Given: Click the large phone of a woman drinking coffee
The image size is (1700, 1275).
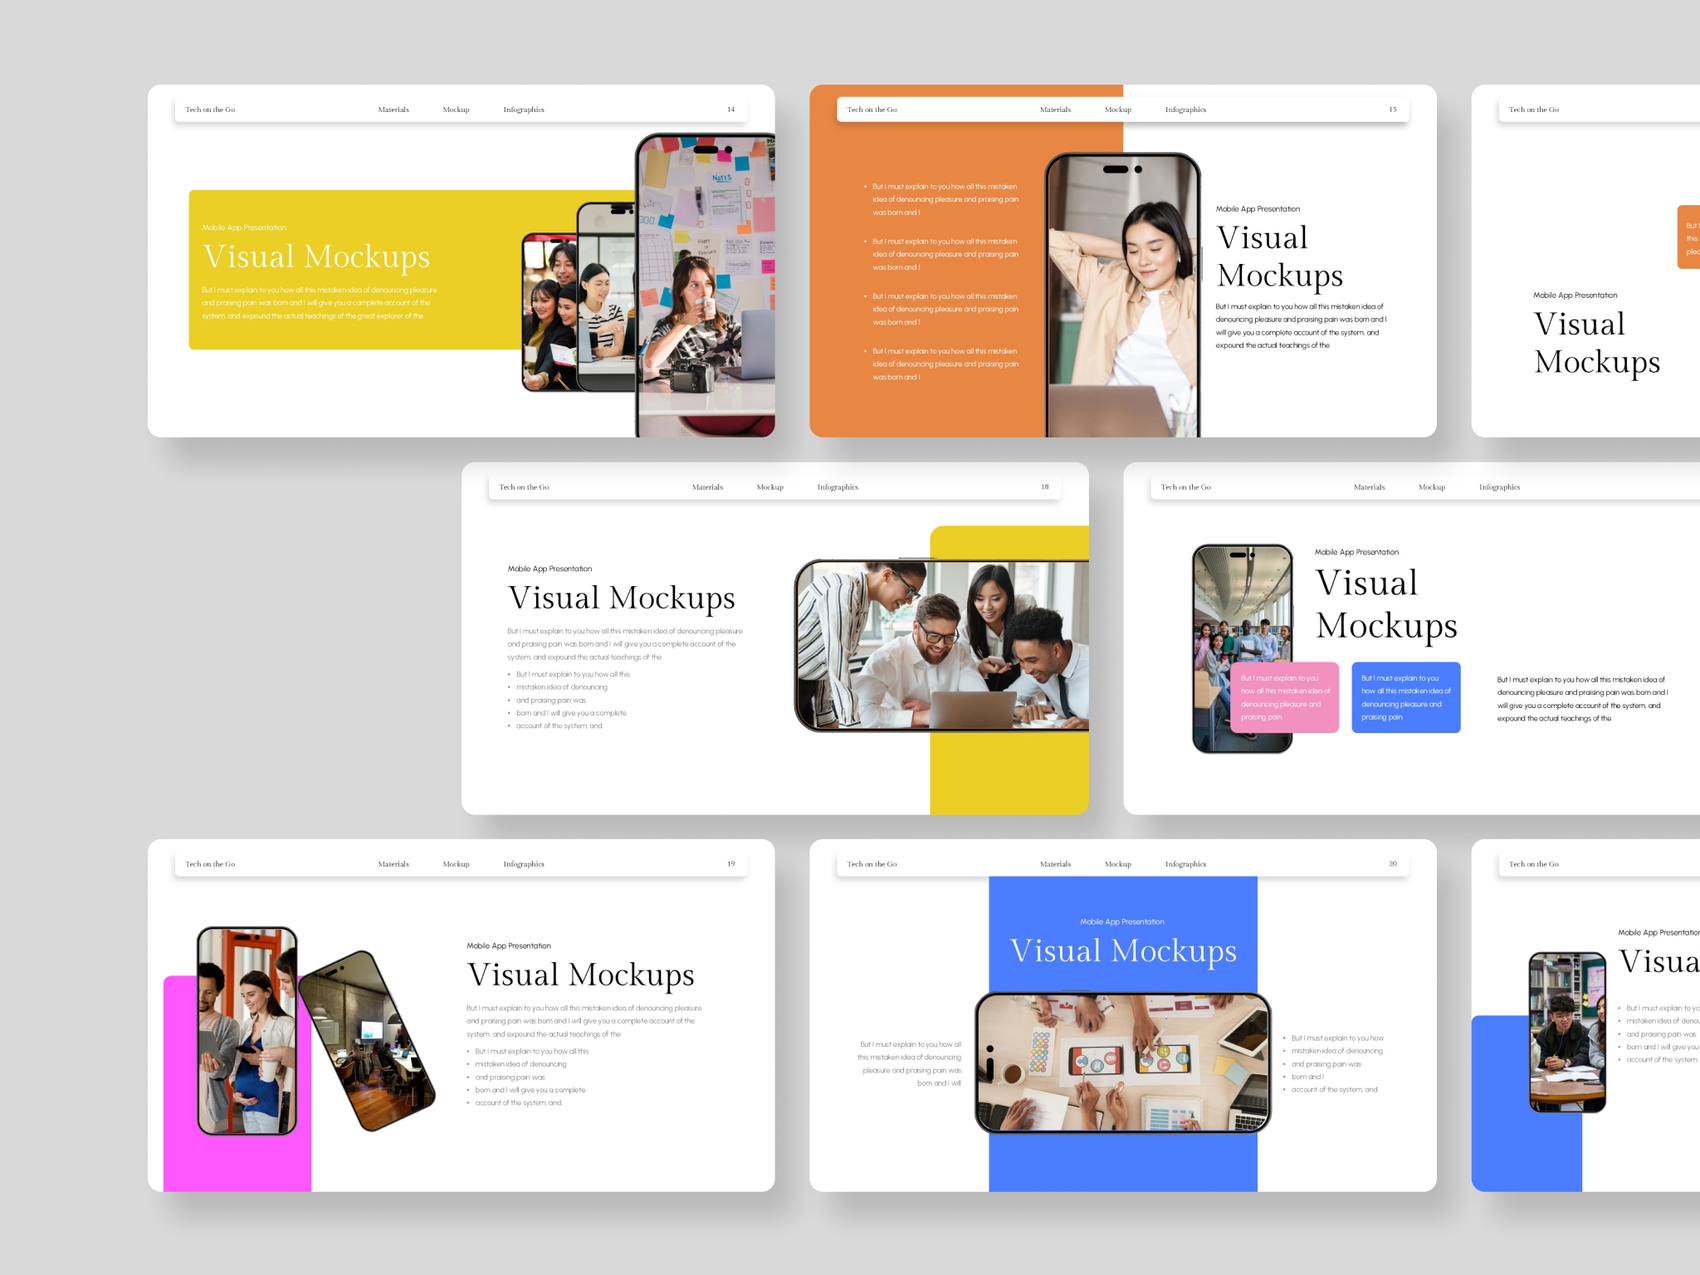Looking at the screenshot, I should pyautogui.click(x=706, y=285).
